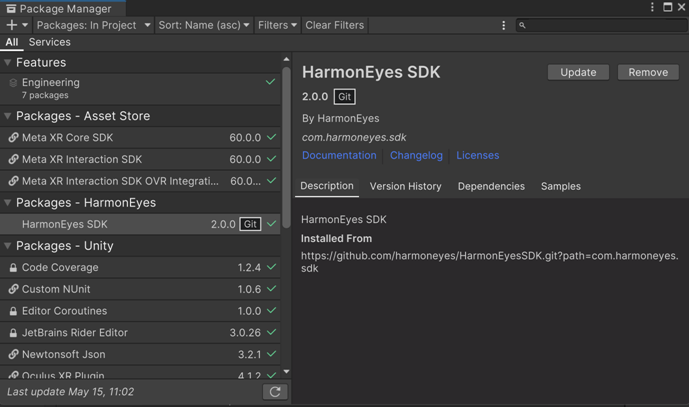Click link icon beside Meta XR Interaction SDK OVR Integrati...
The image size is (689, 407).
[13, 181]
